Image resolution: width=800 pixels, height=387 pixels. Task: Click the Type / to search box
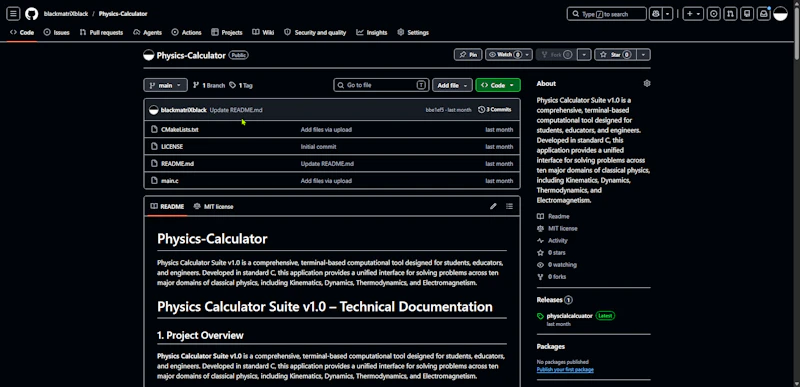tap(607, 14)
